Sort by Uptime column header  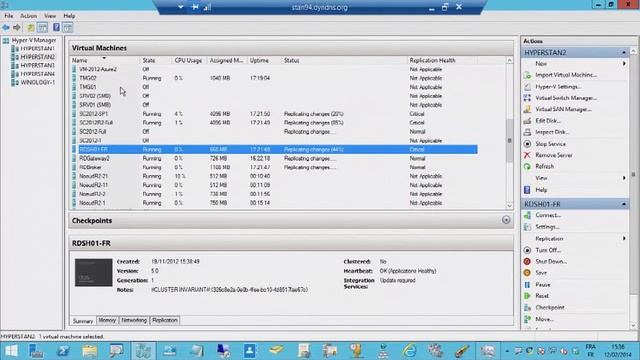pos(264,60)
